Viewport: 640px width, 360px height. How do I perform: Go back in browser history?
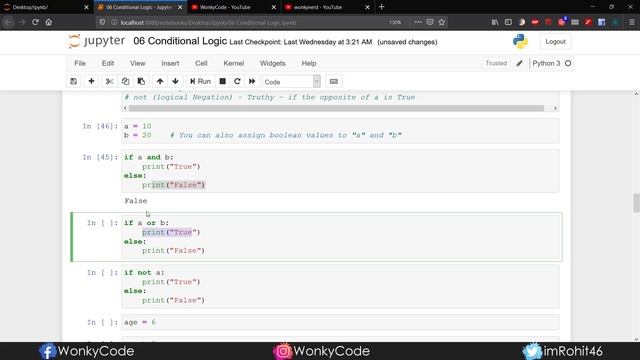pos(9,22)
